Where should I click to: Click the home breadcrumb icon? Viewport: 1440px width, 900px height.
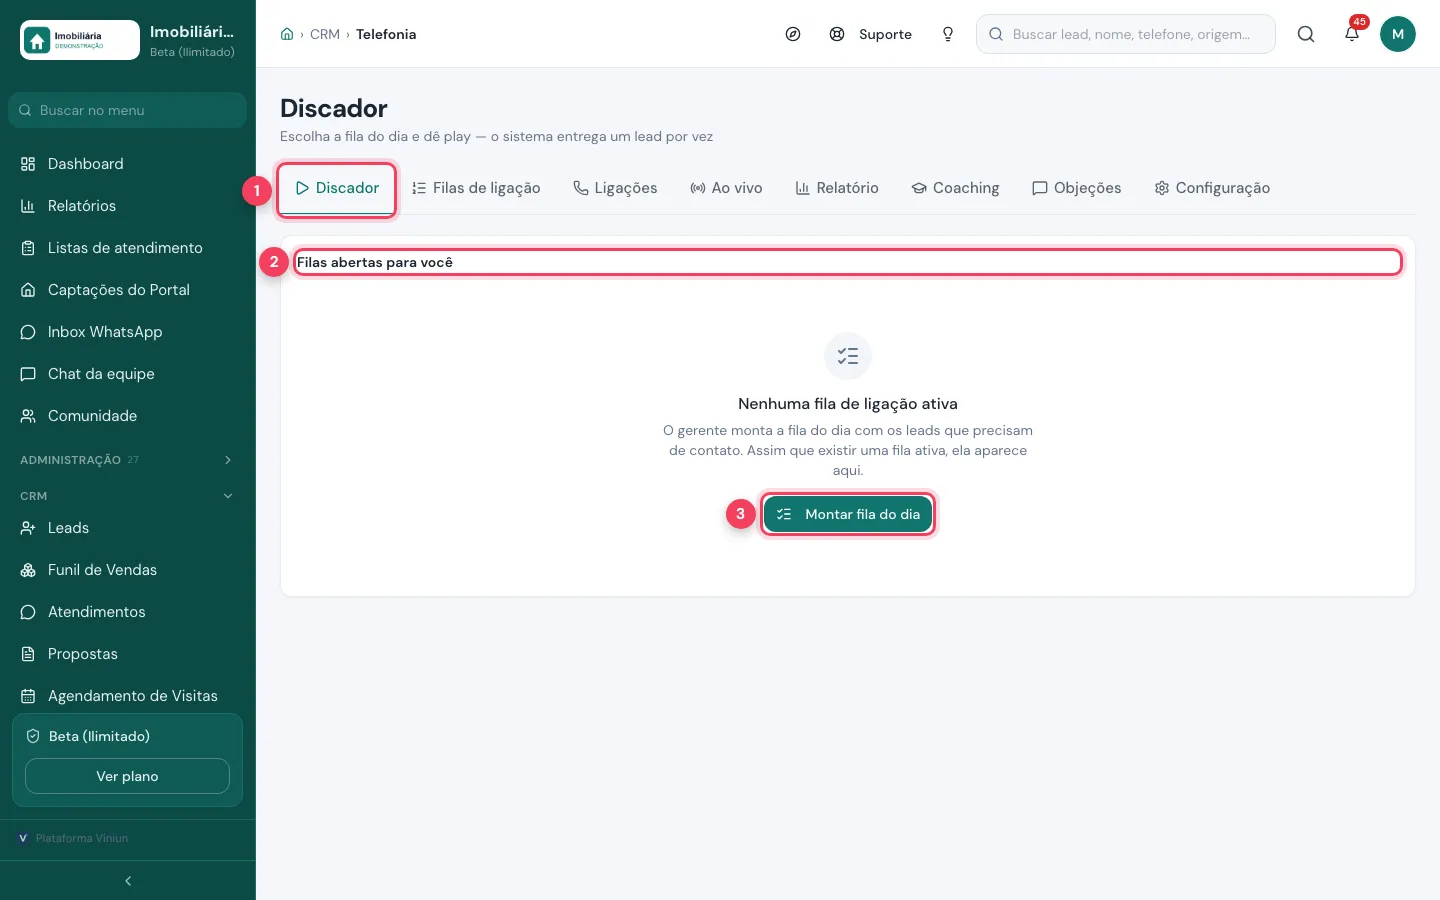[x=287, y=34]
